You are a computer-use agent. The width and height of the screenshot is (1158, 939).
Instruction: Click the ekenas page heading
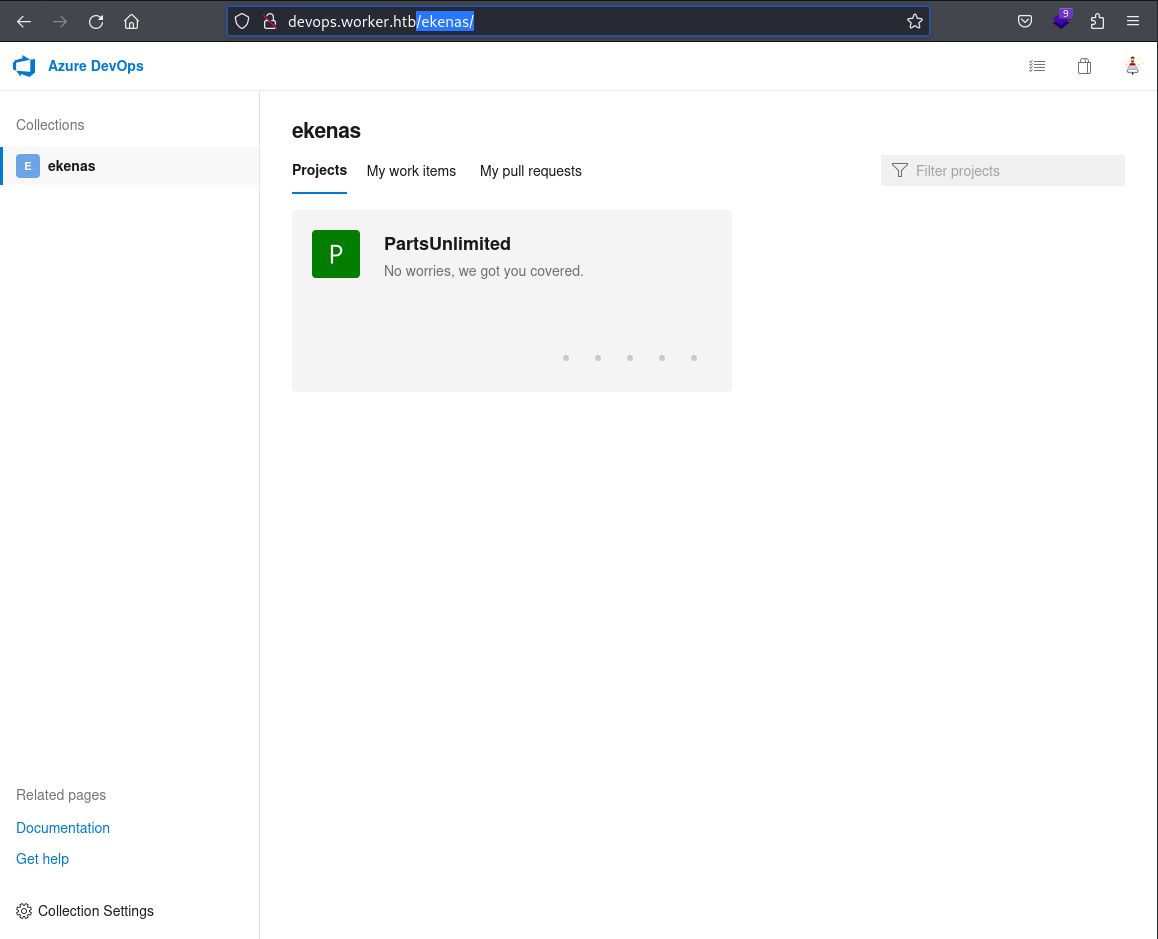(326, 131)
